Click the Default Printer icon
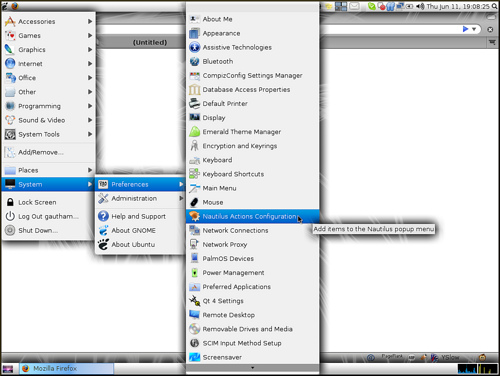This screenshot has width=500, height=376. (x=194, y=104)
